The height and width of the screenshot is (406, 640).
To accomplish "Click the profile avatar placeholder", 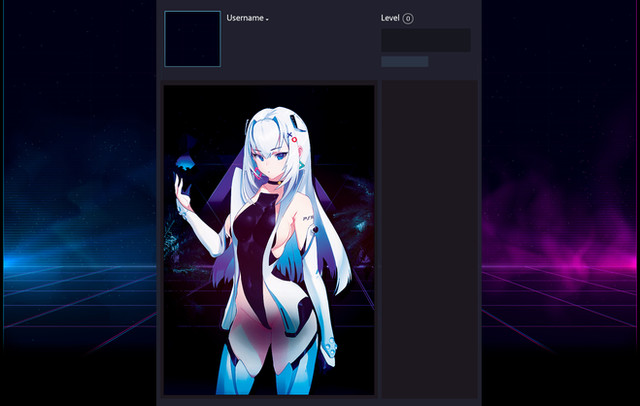I will 193,39.
